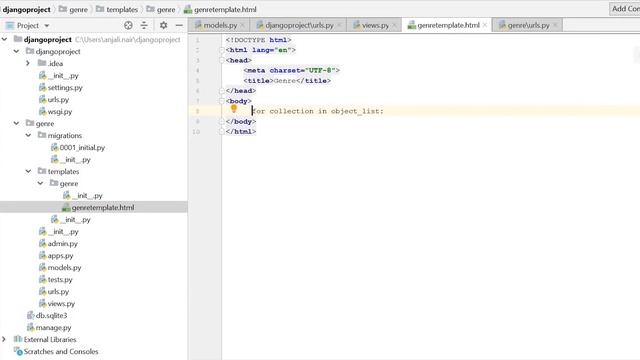640x360 pixels.
Task: Switch to the views.py tab
Action: click(x=375, y=25)
